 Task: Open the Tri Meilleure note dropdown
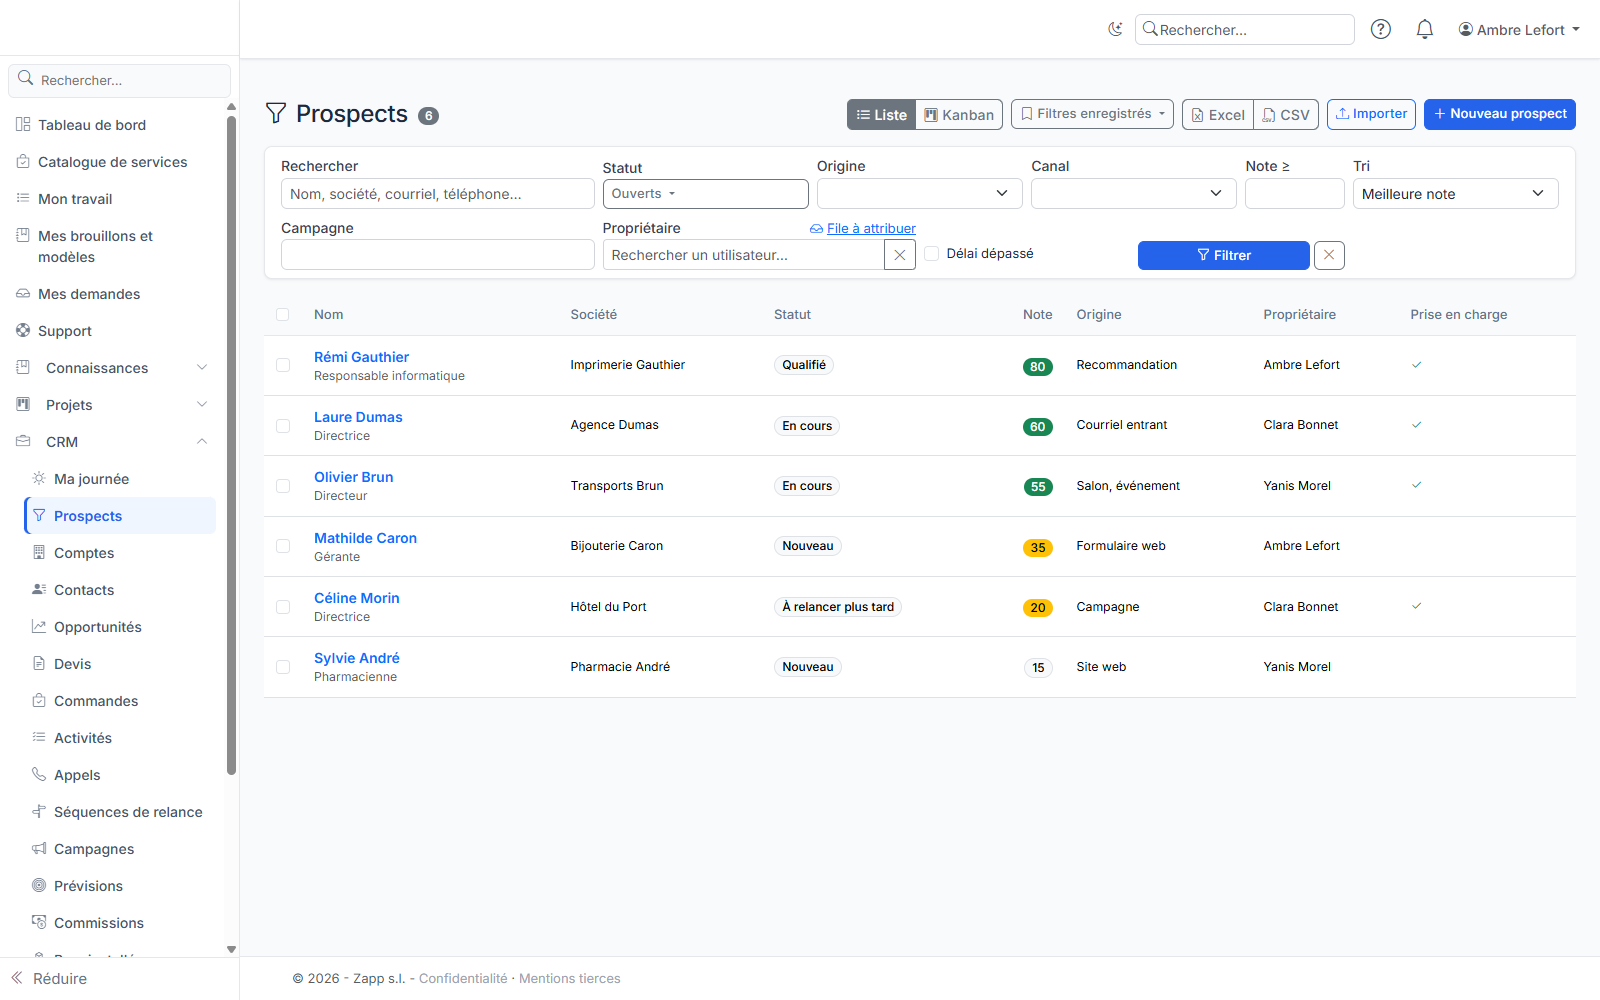1455,193
